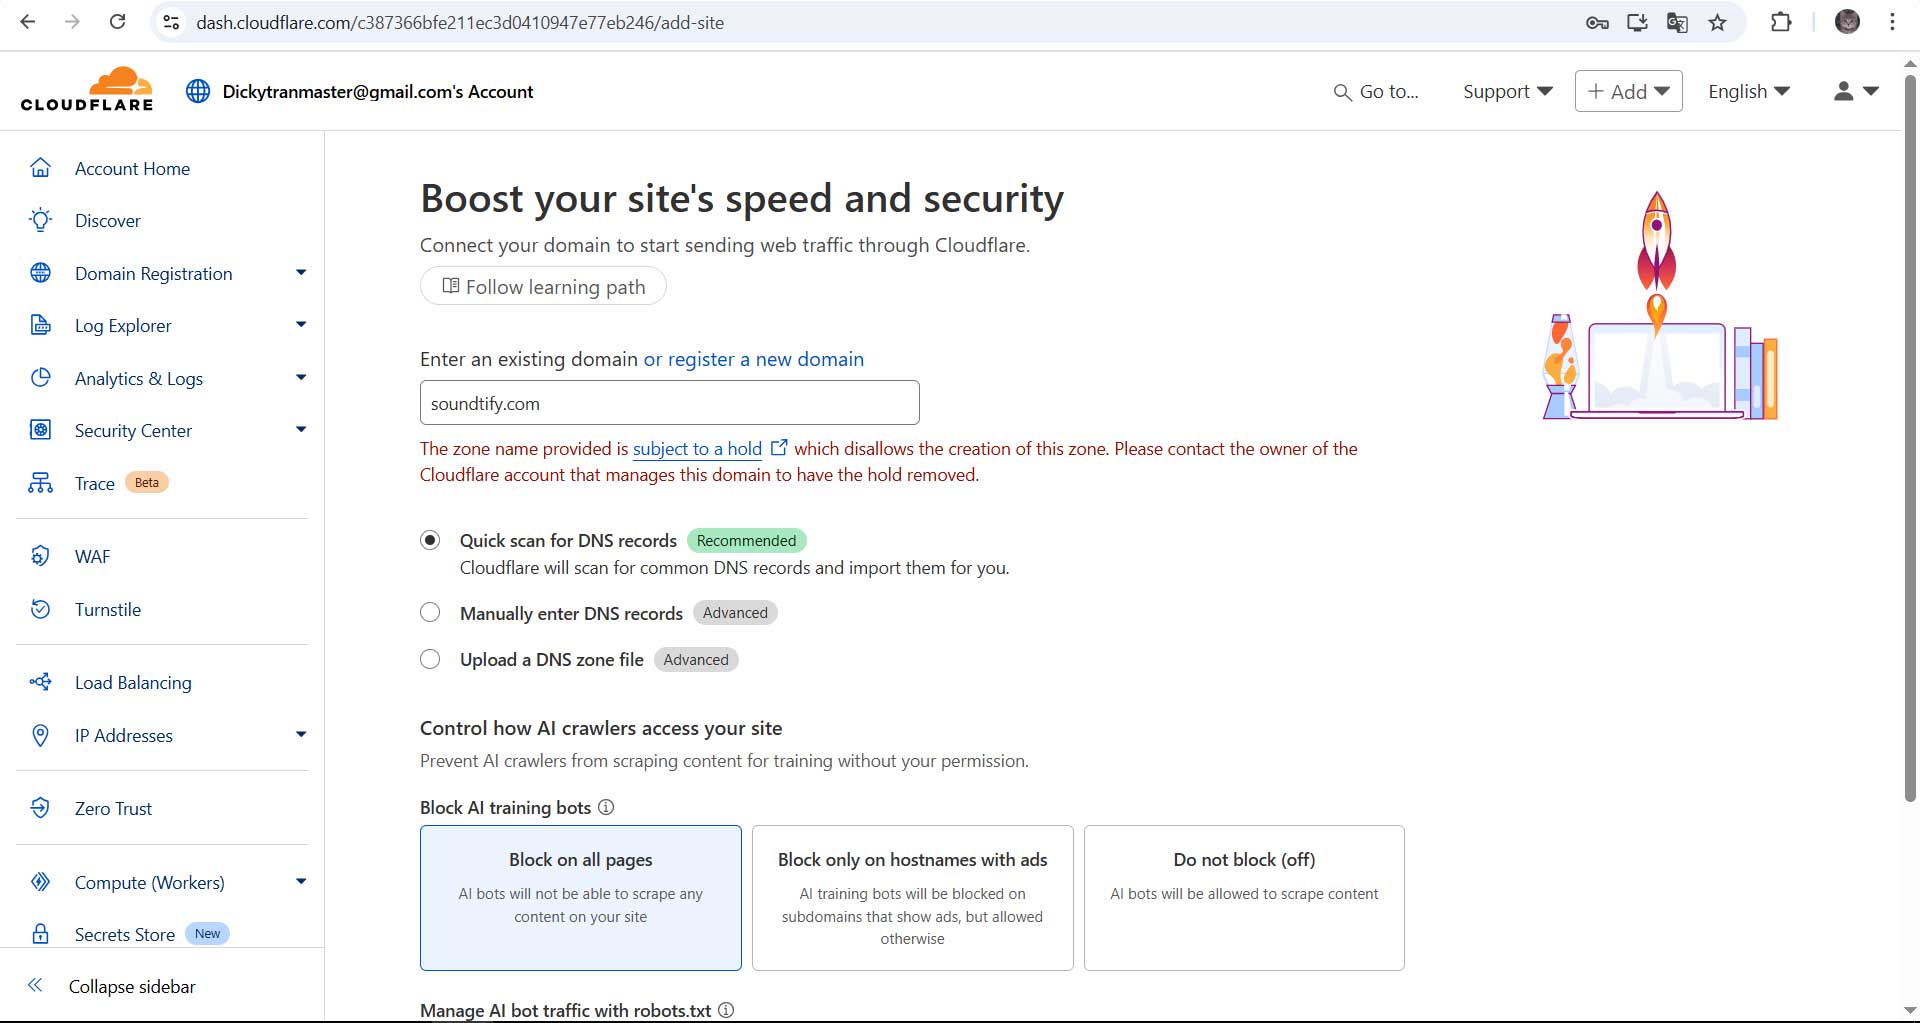Open Secrets Store in sidebar
The height and width of the screenshot is (1023, 1920).
(x=125, y=934)
